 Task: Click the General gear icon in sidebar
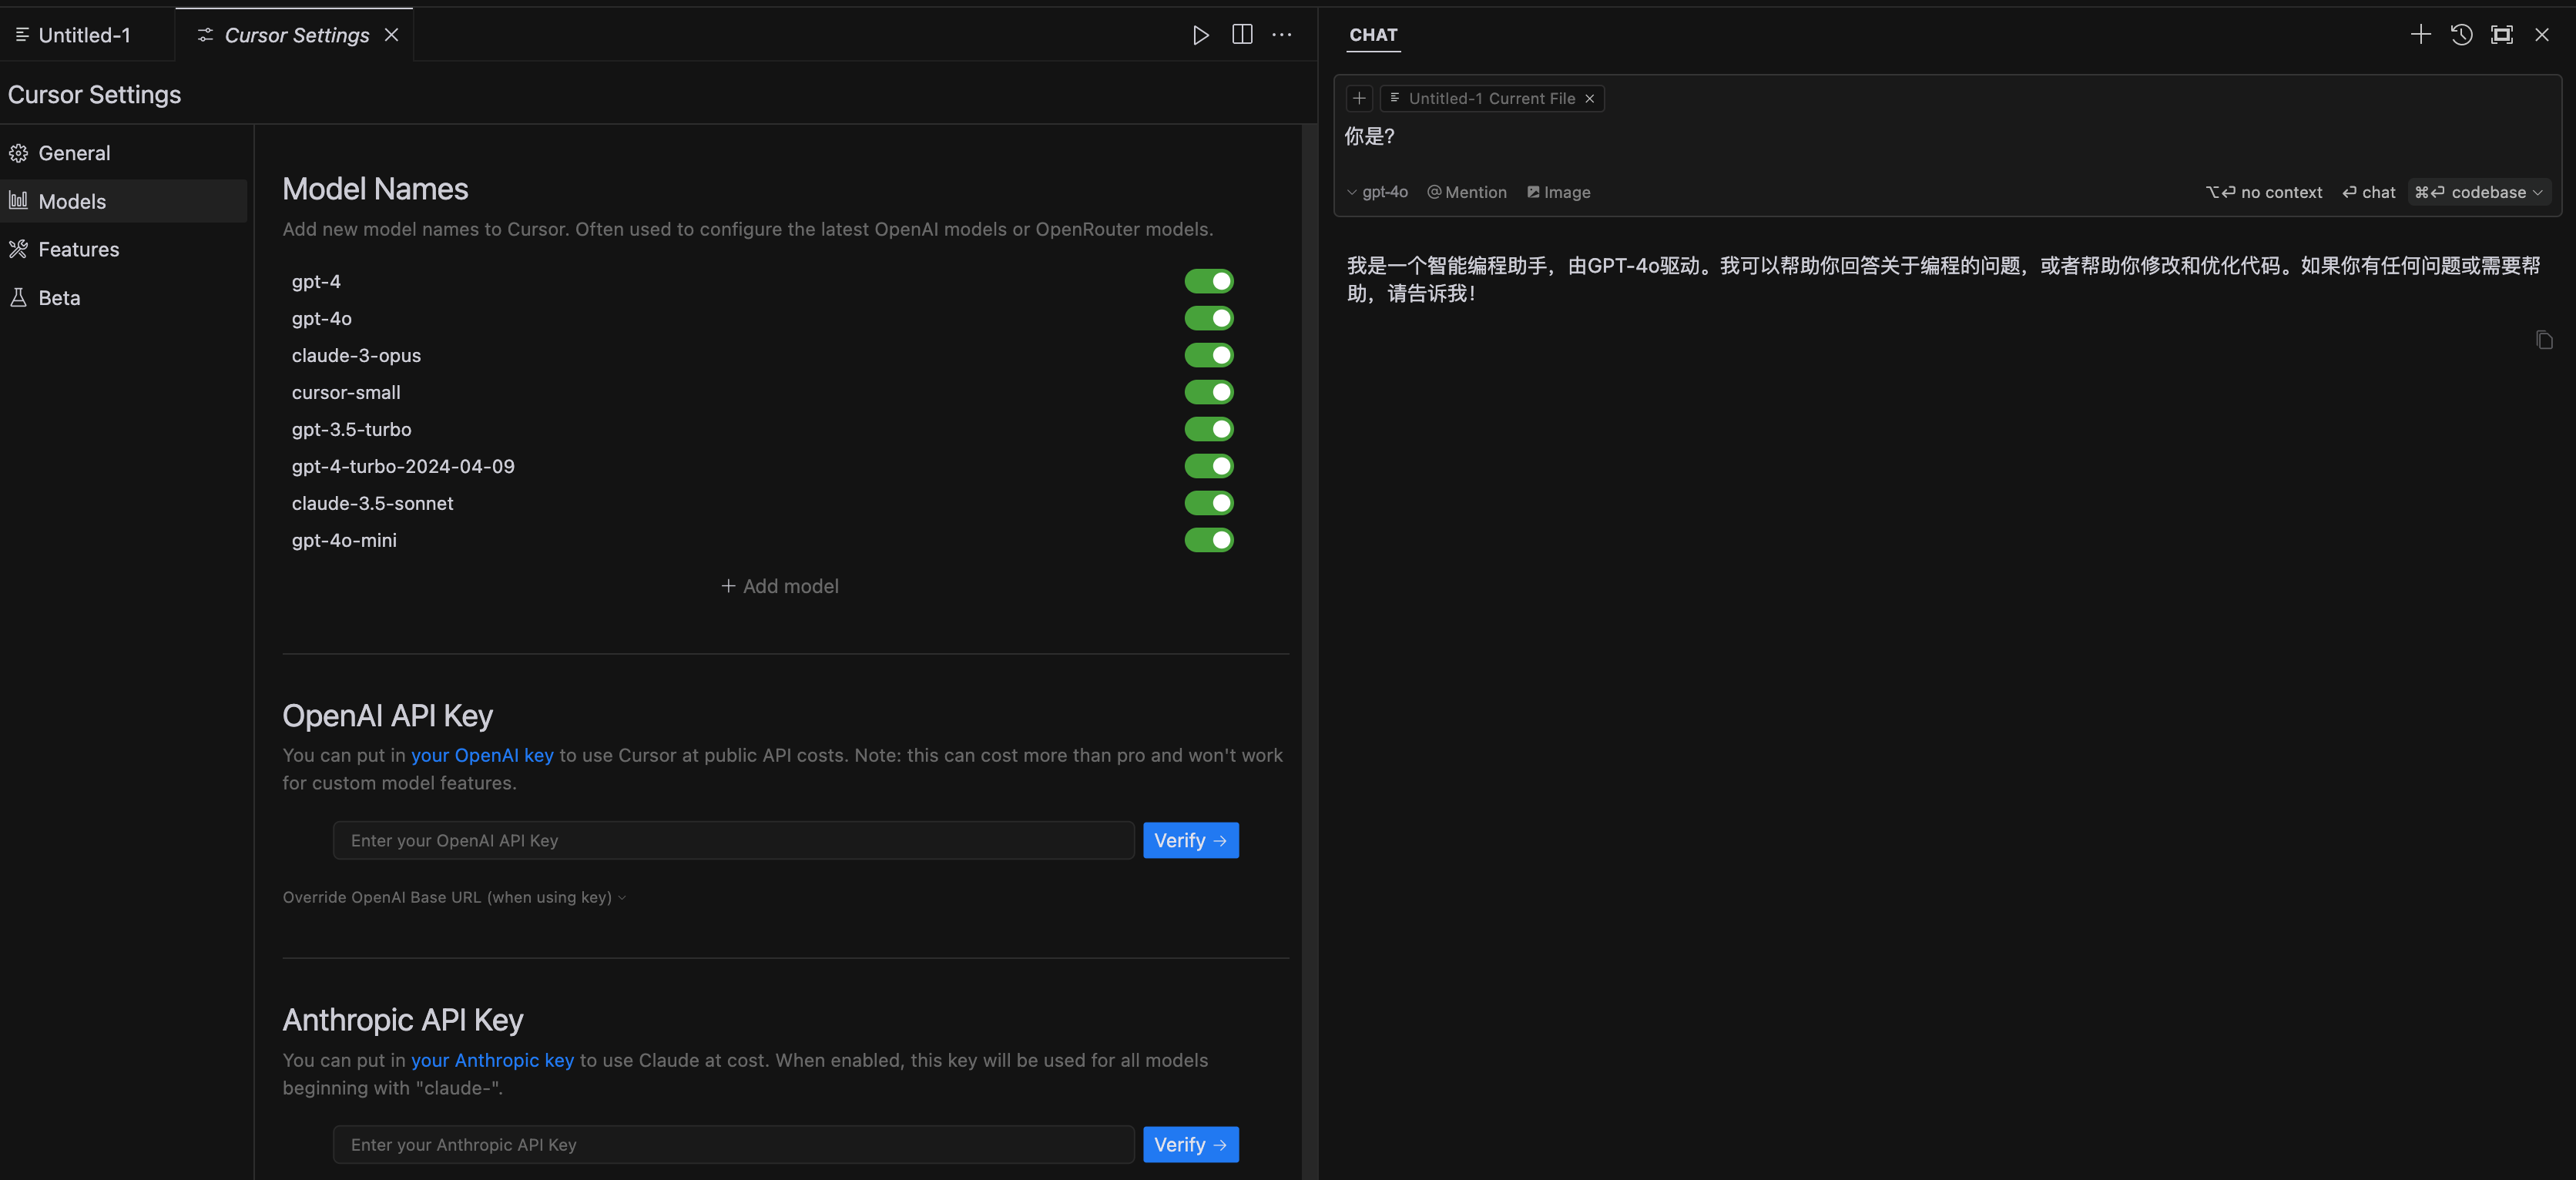pos(18,153)
